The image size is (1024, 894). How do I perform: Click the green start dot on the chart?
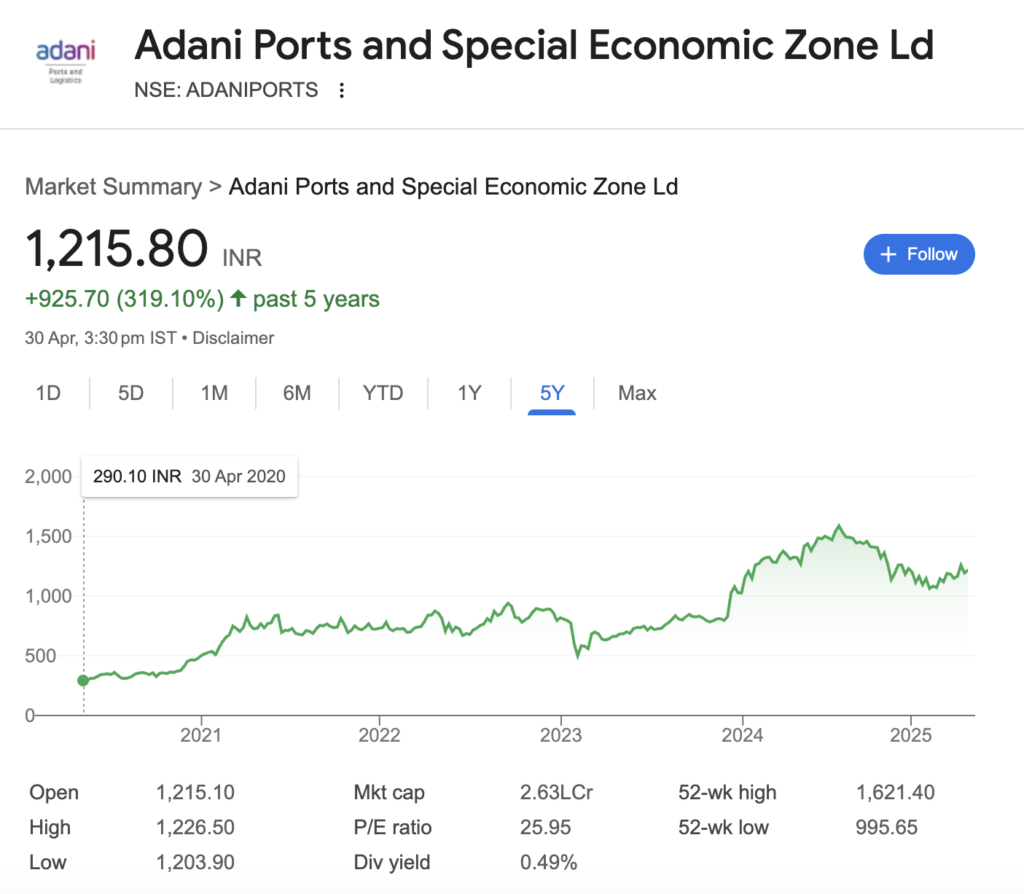click(83, 680)
